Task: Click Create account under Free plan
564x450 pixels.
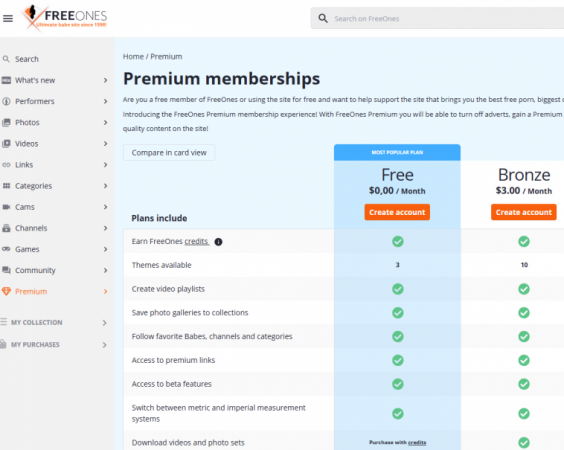Action: coord(397,212)
